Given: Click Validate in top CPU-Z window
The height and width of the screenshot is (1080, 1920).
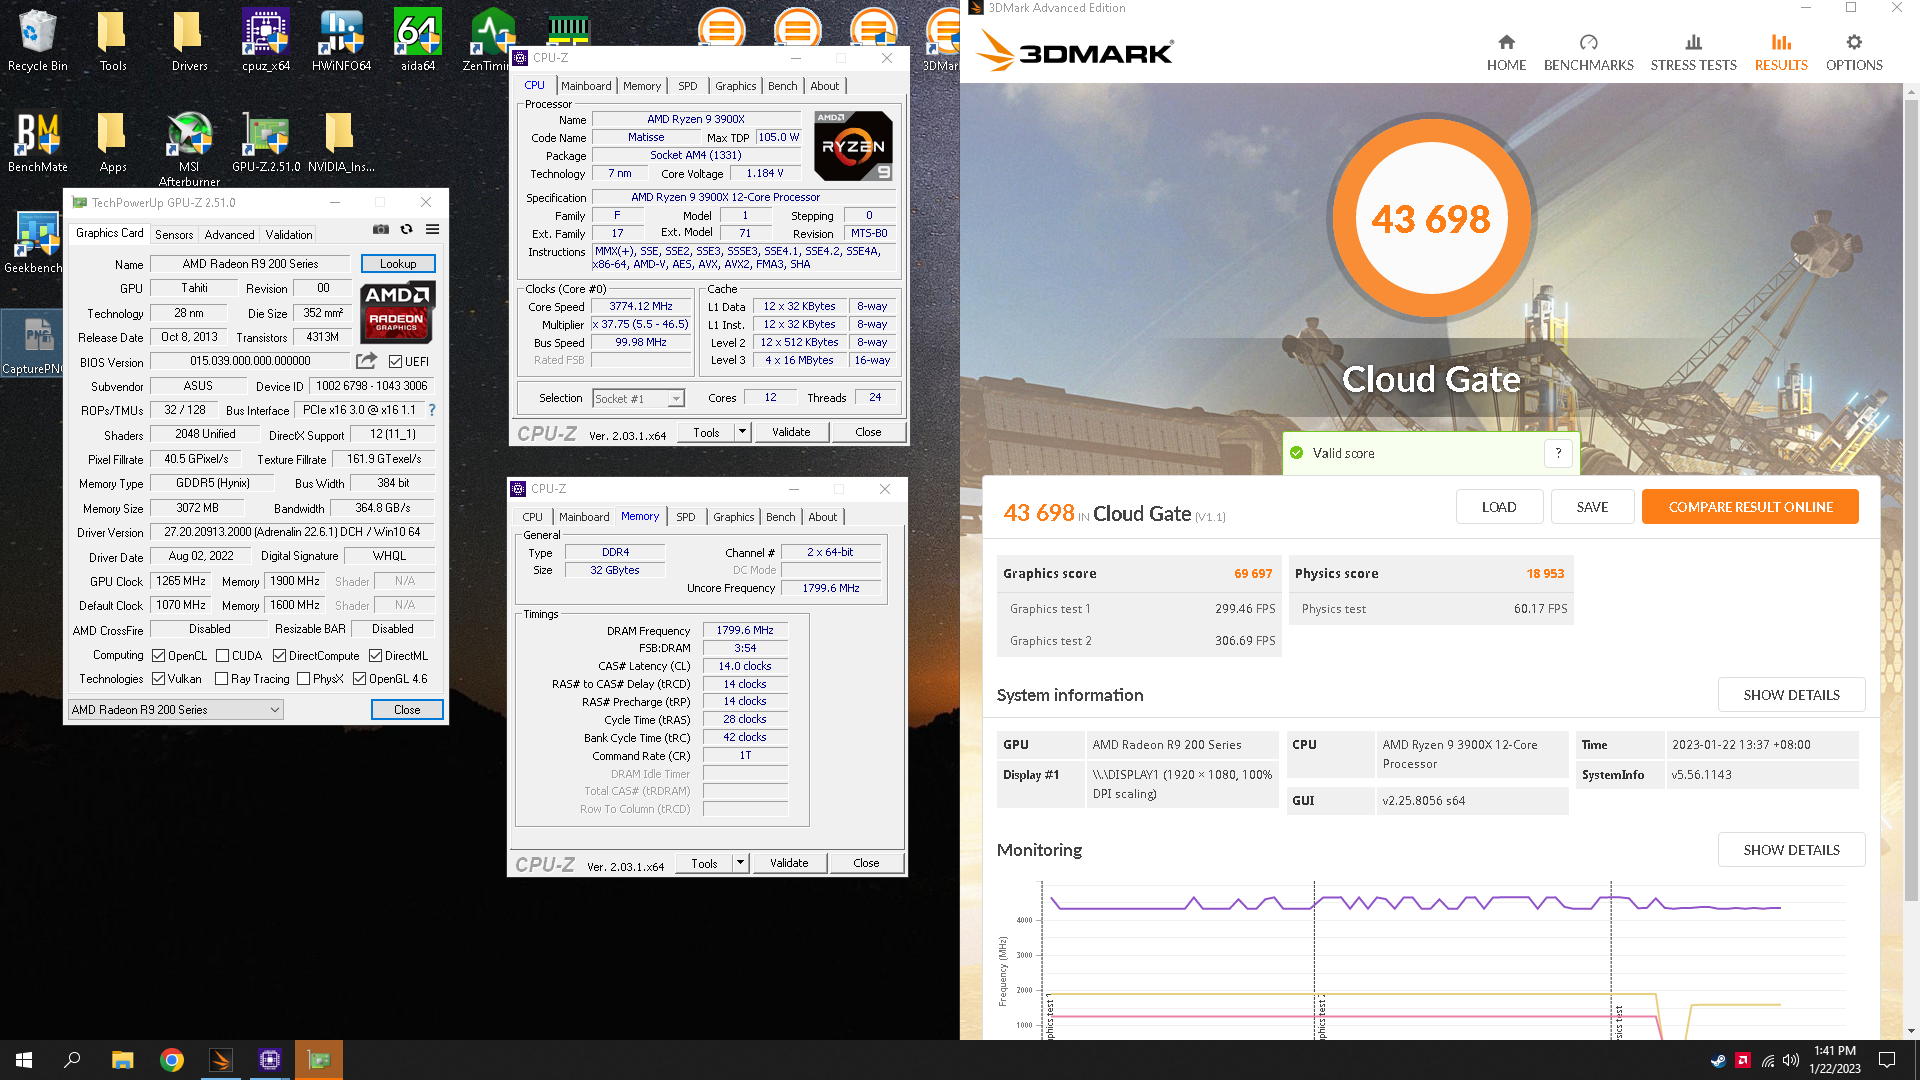Looking at the screenshot, I should tap(791, 432).
